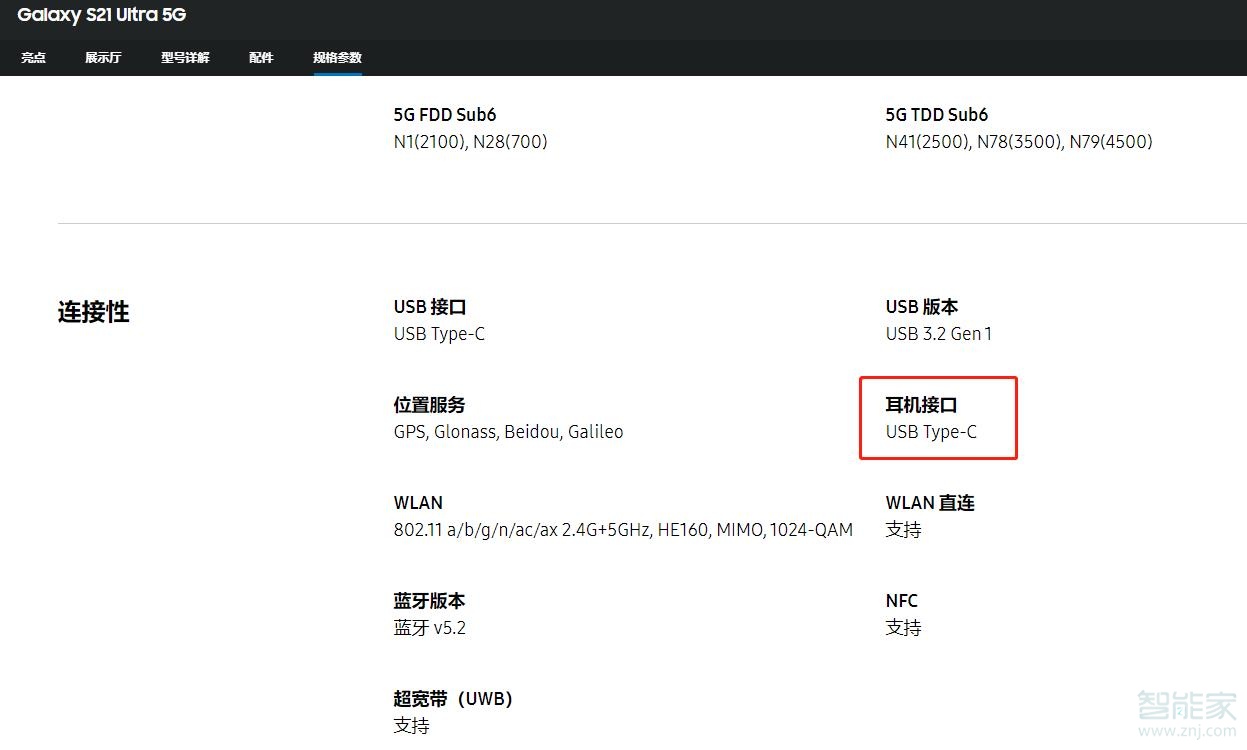1247x750 pixels.
Task: Click the 连接性 section heading
Action: [x=94, y=312]
